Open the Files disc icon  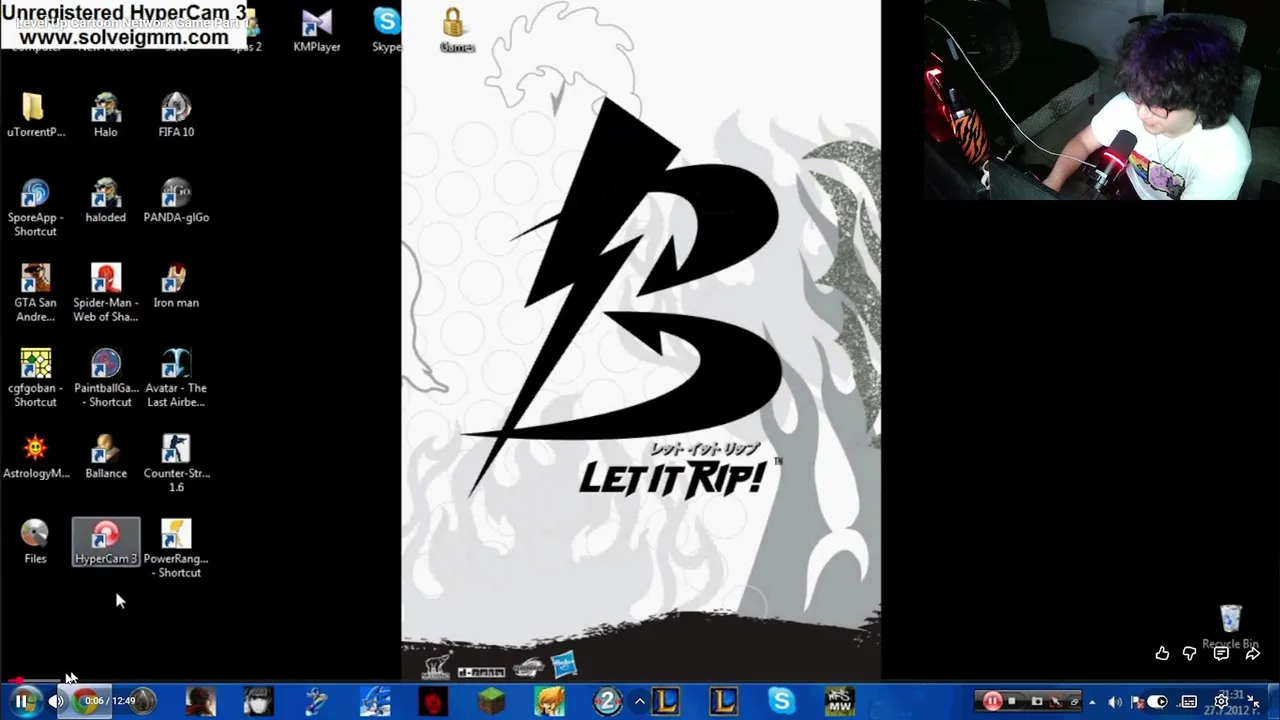click(35, 541)
